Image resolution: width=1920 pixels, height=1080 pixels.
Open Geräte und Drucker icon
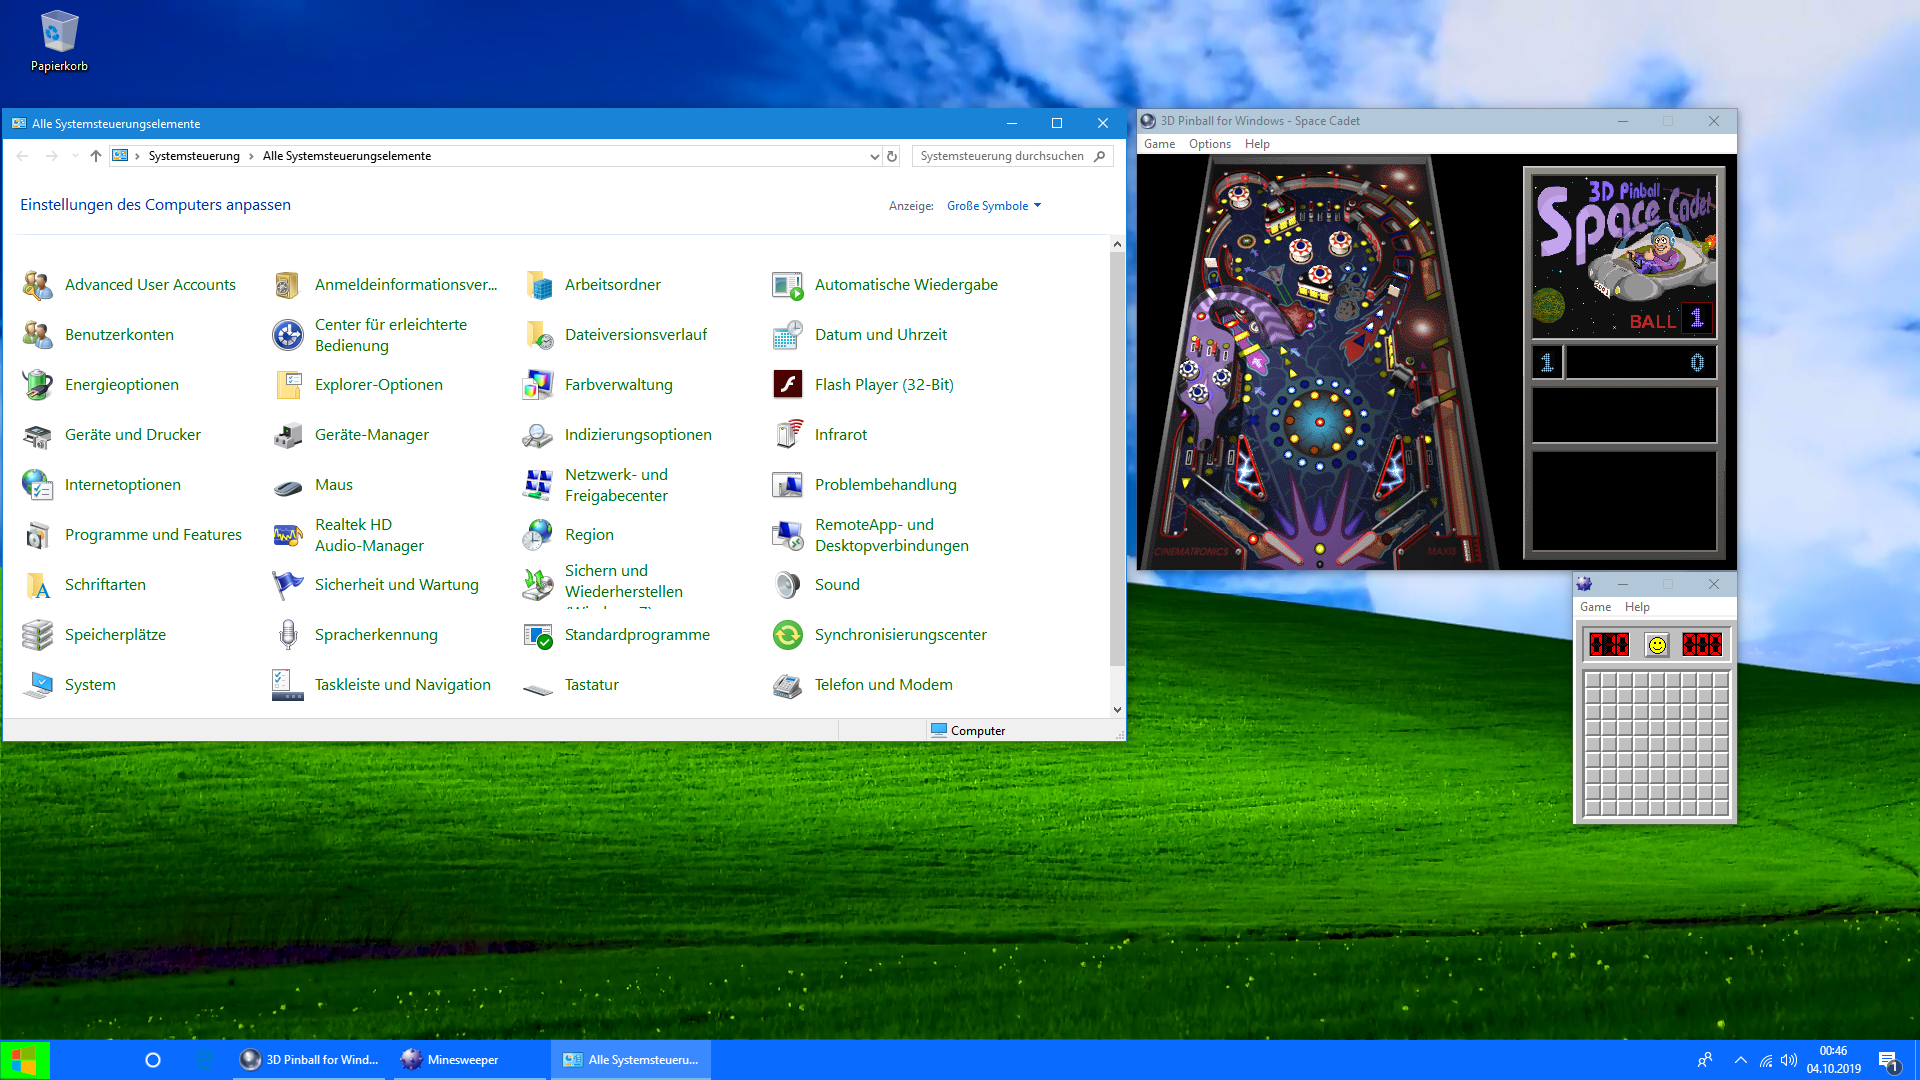click(38, 435)
